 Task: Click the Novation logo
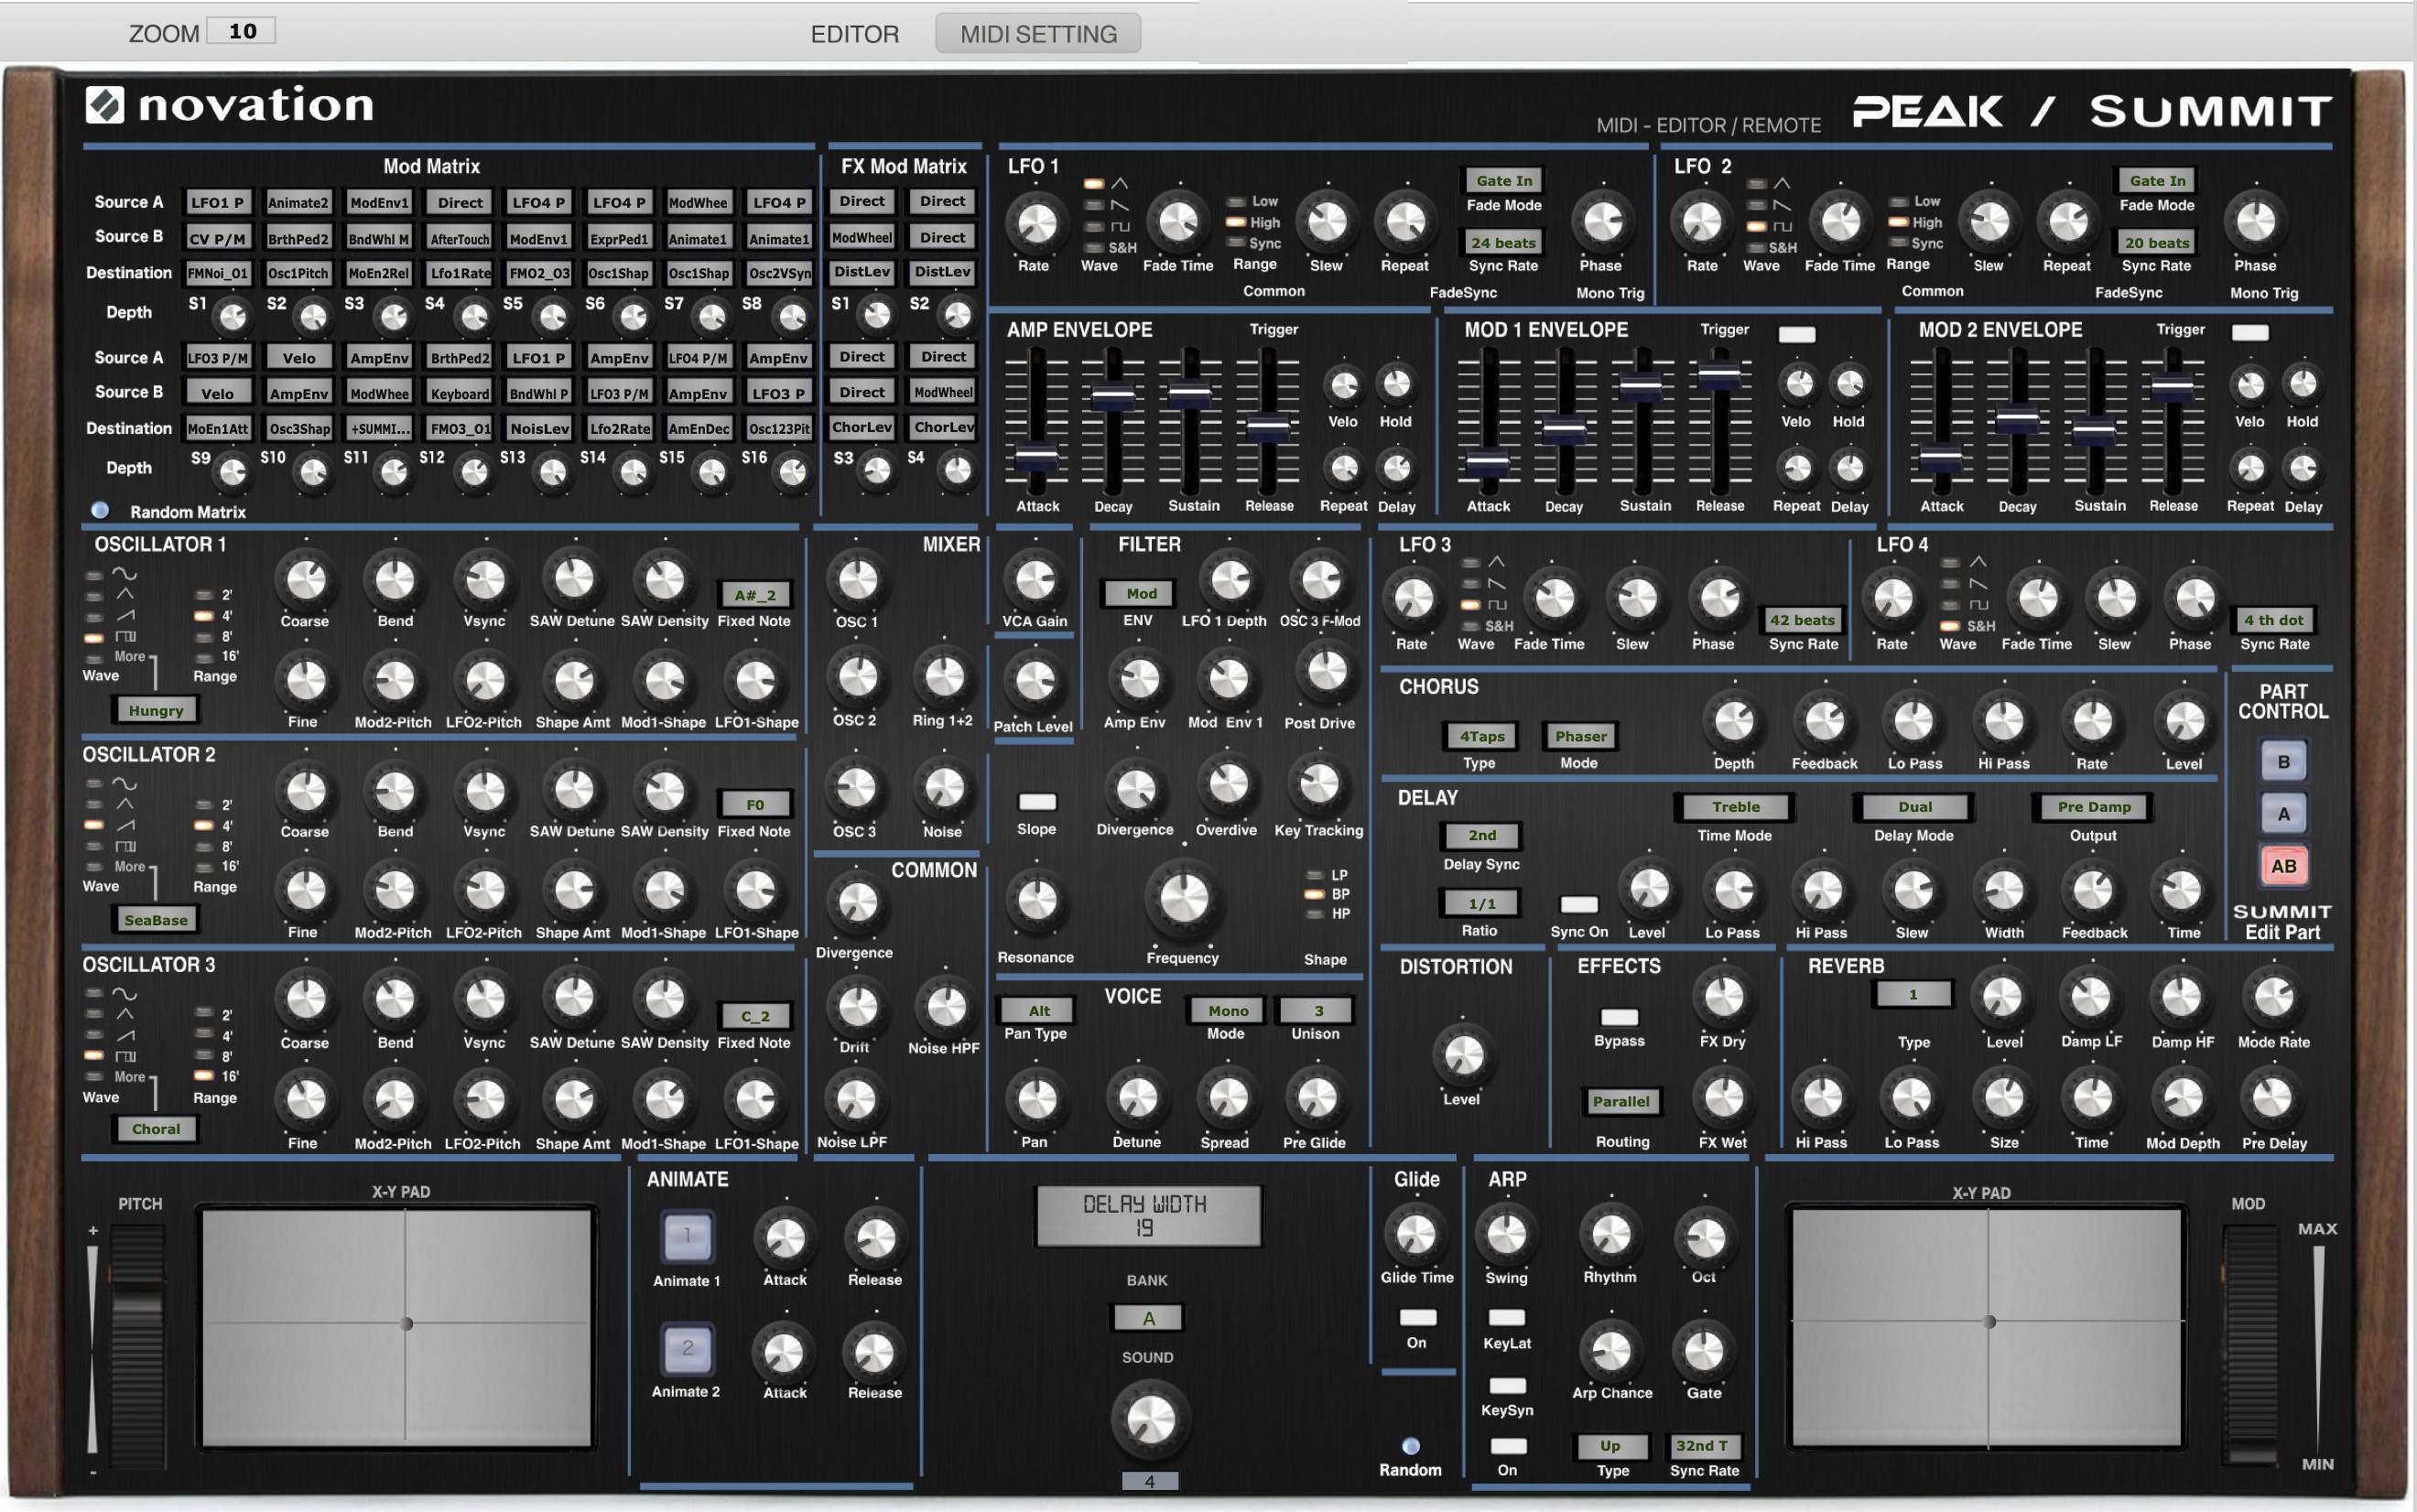230,105
